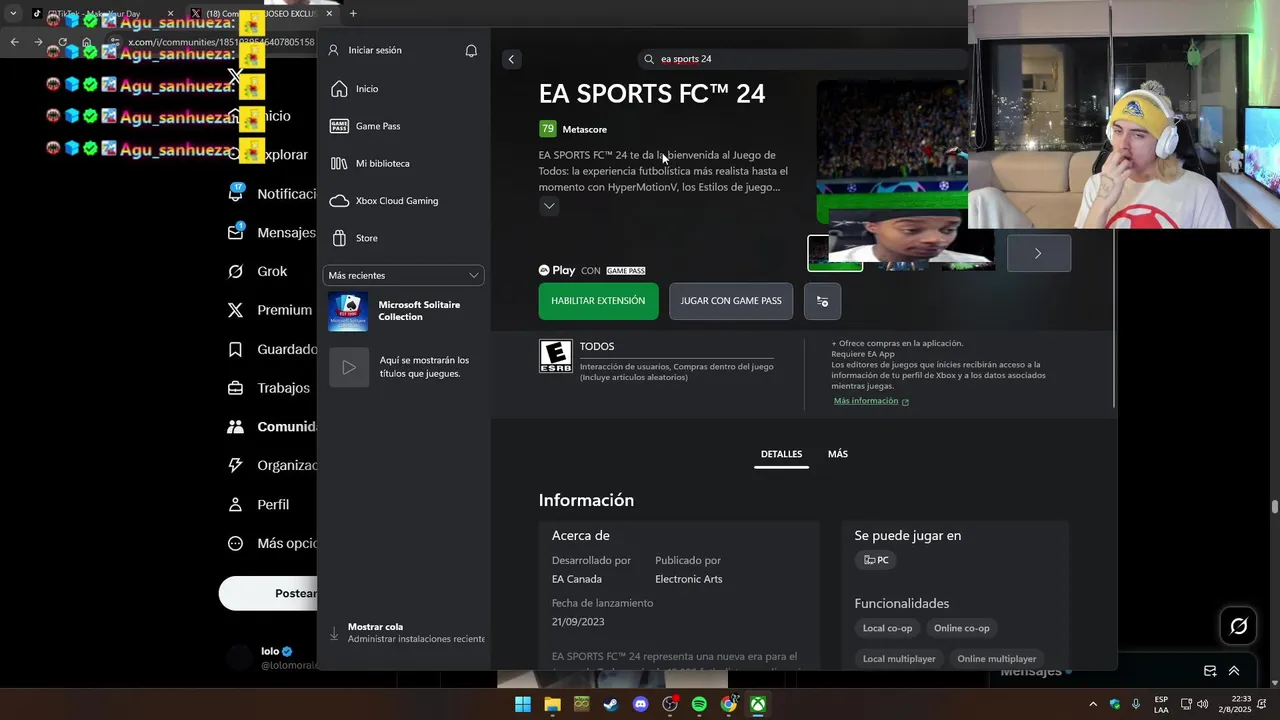
Task: Click the notifications bell in Xbox app
Action: coord(471,50)
